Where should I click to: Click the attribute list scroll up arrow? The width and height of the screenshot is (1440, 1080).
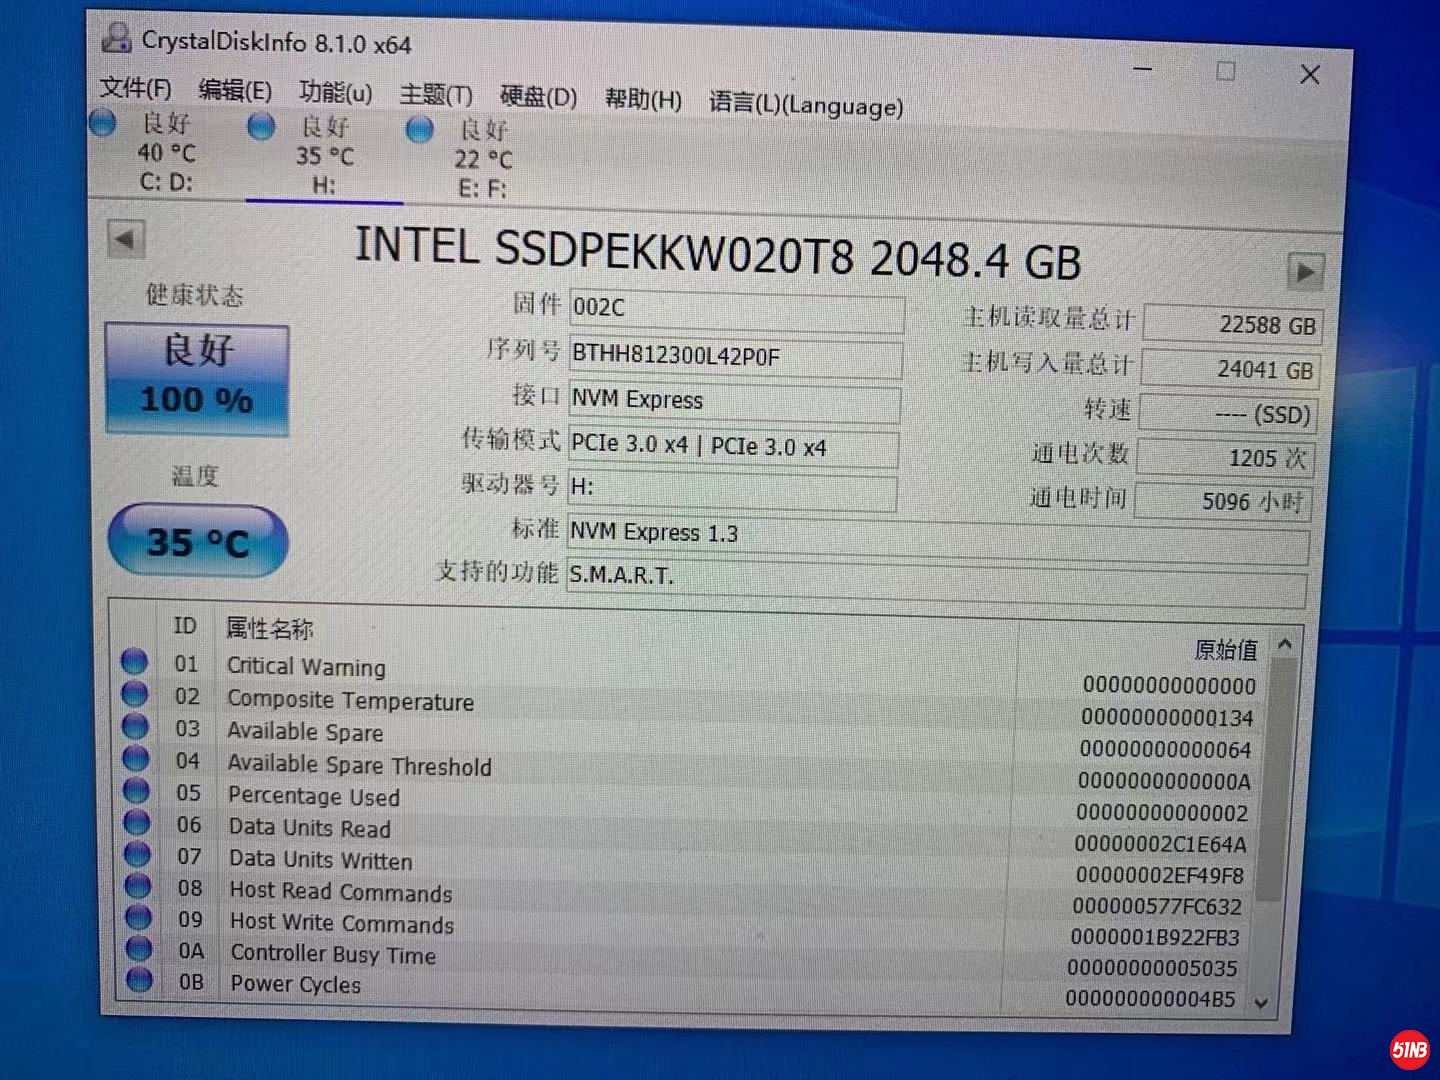pos(1285,645)
